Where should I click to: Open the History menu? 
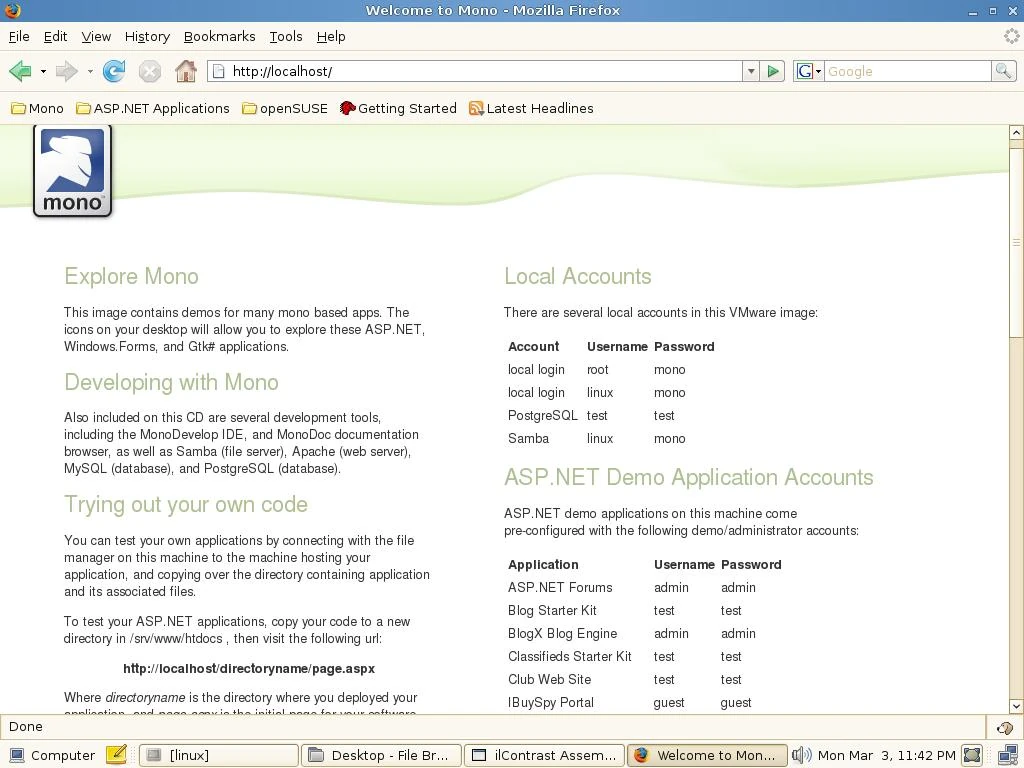(x=147, y=37)
